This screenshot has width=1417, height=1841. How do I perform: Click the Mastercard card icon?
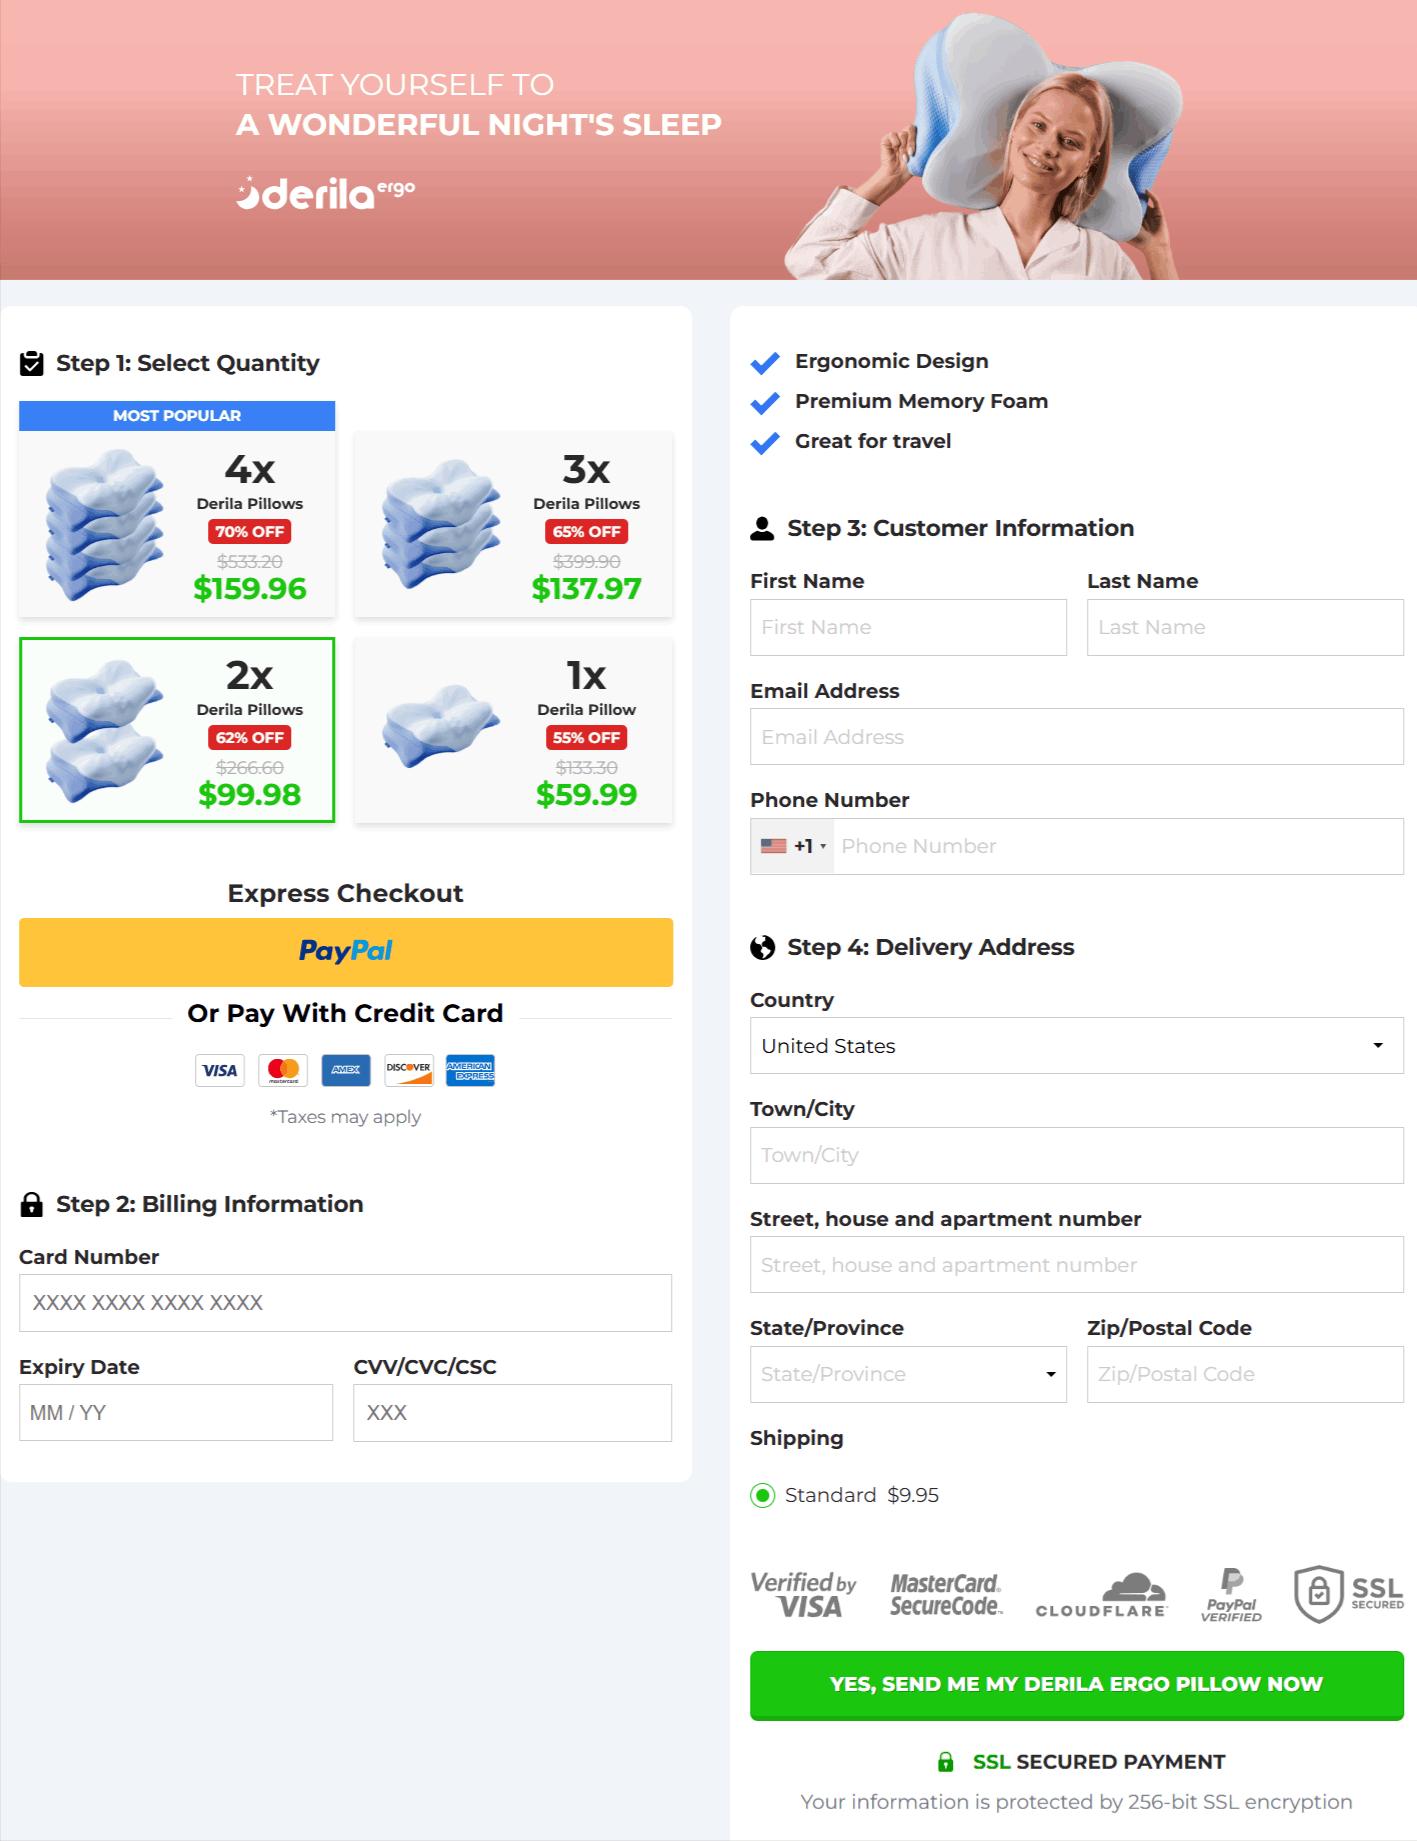pyautogui.click(x=283, y=1070)
